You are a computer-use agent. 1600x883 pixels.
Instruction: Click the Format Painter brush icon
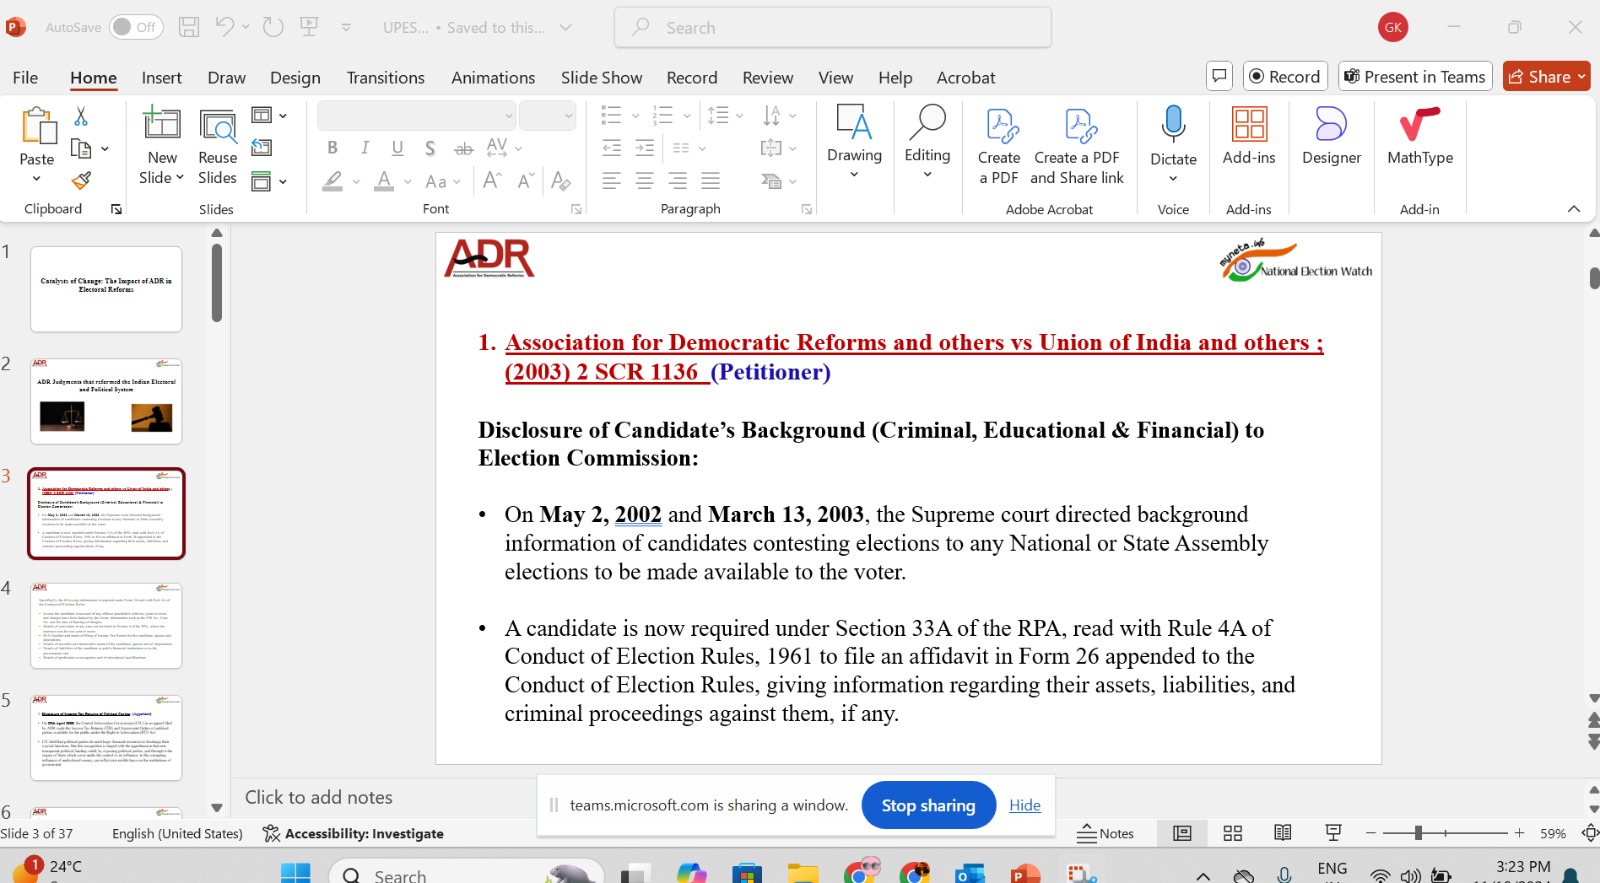[x=81, y=180]
